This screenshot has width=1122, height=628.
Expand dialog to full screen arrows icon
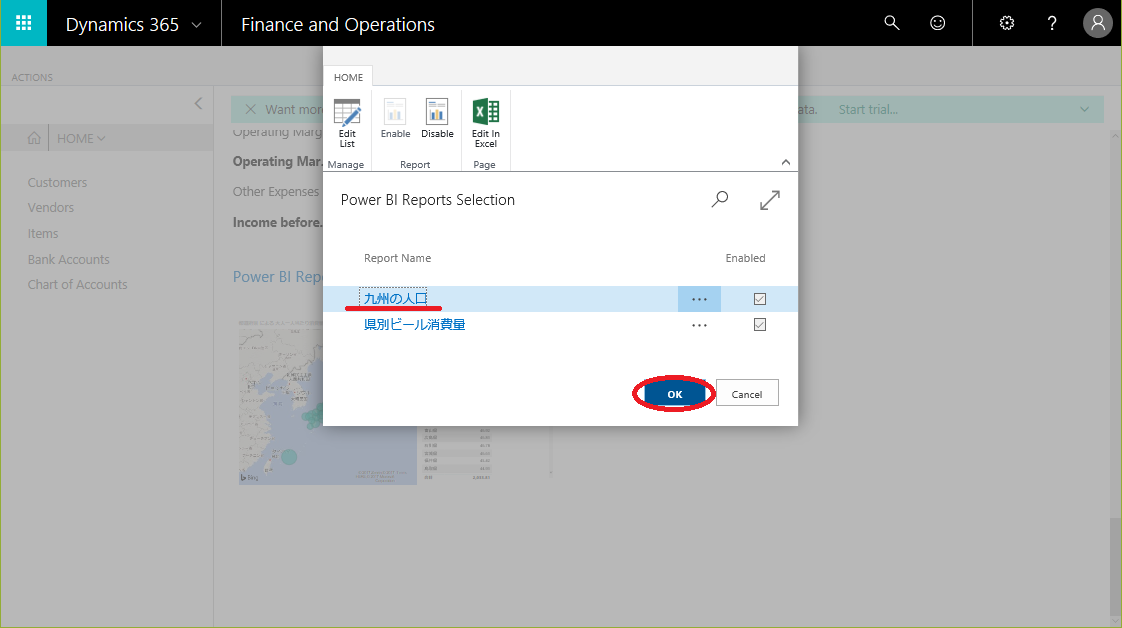pos(770,200)
